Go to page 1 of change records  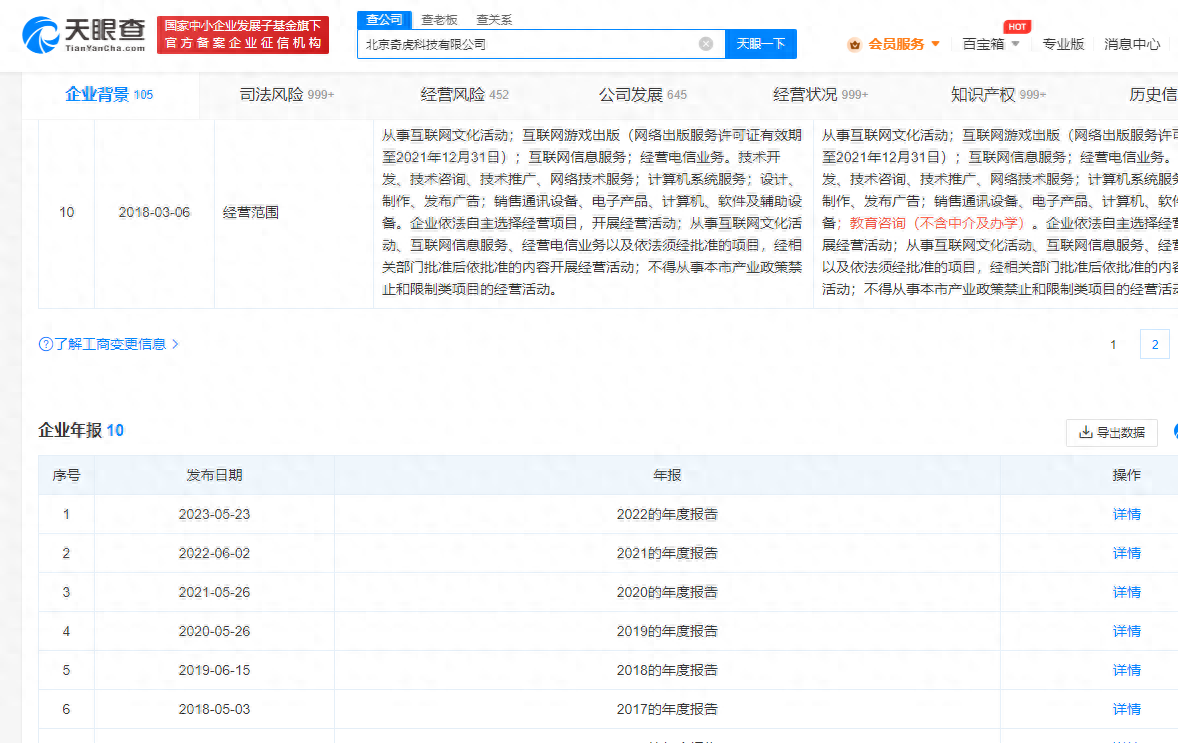(x=1113, y=345)
